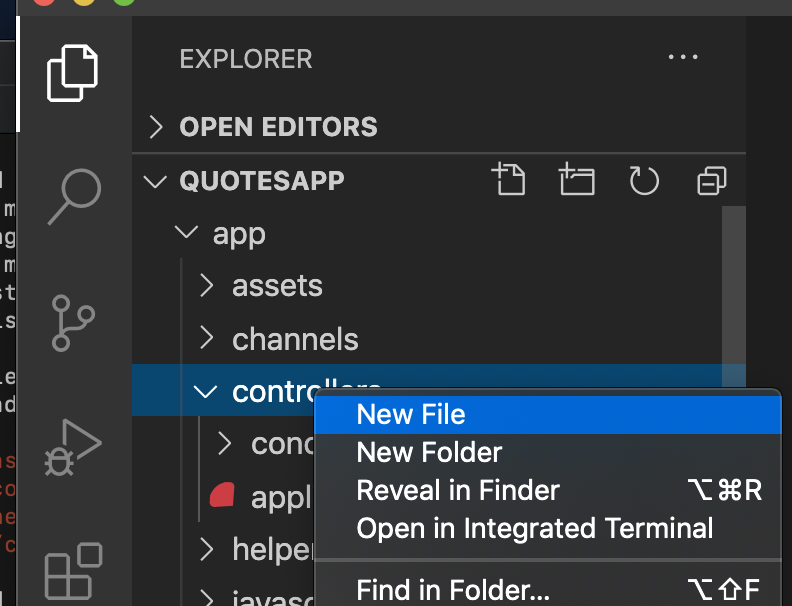Select Reveal in Finder menu entry
Screen dimensions: 792x606
(x=548, y=490)
